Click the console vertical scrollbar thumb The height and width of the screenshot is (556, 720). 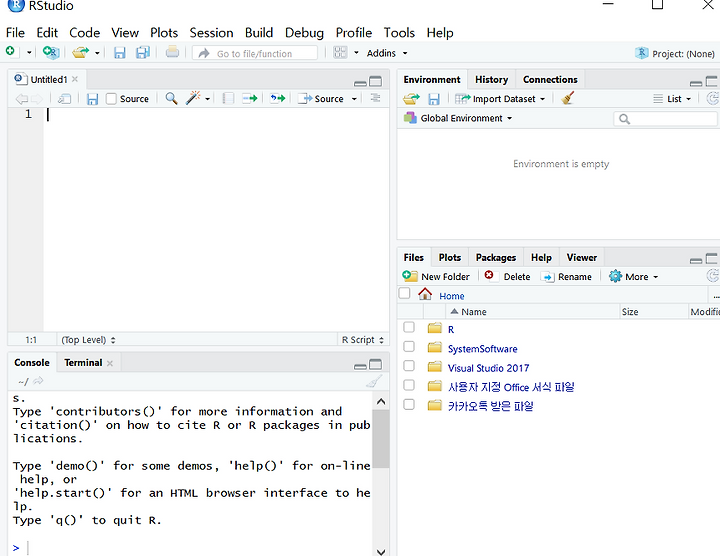click(x=381, y=439)
